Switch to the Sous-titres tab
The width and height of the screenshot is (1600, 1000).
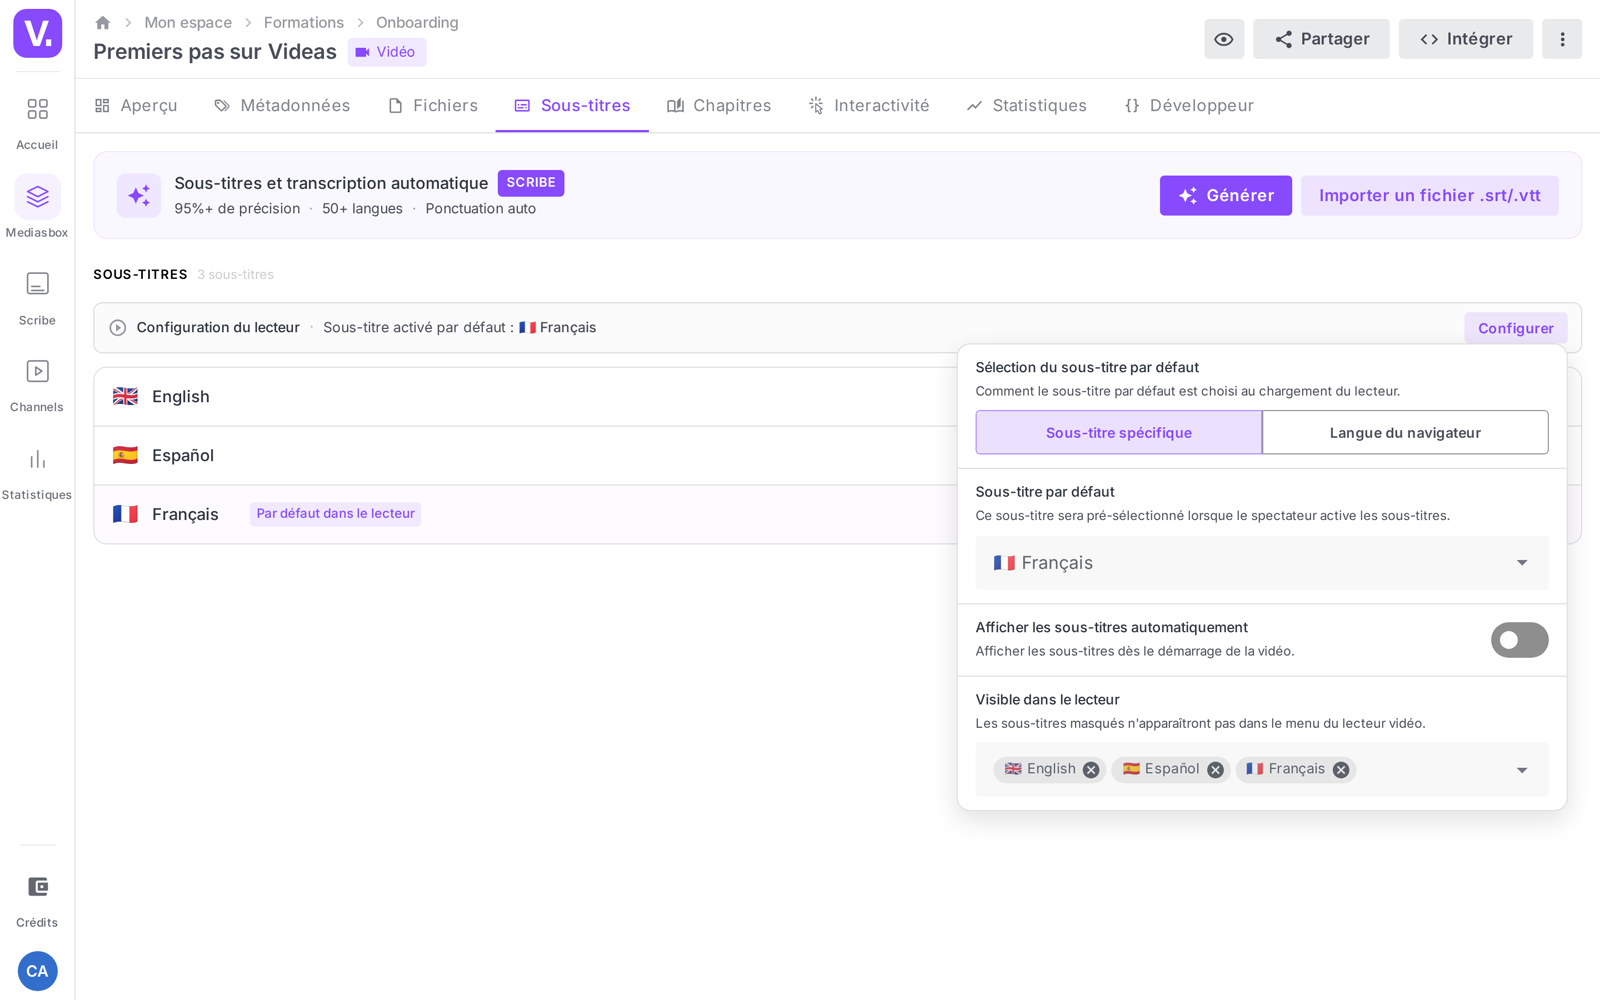[572, 106]
